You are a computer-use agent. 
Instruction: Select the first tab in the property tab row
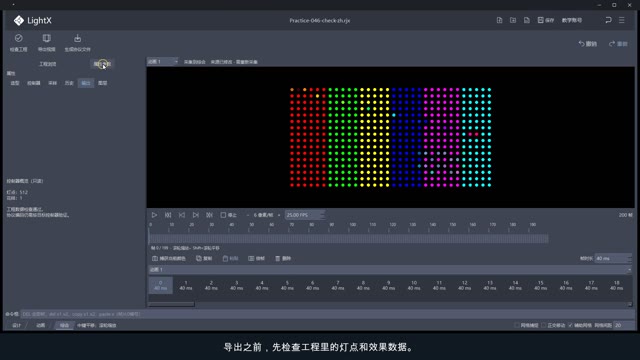(x=15, y=83)
